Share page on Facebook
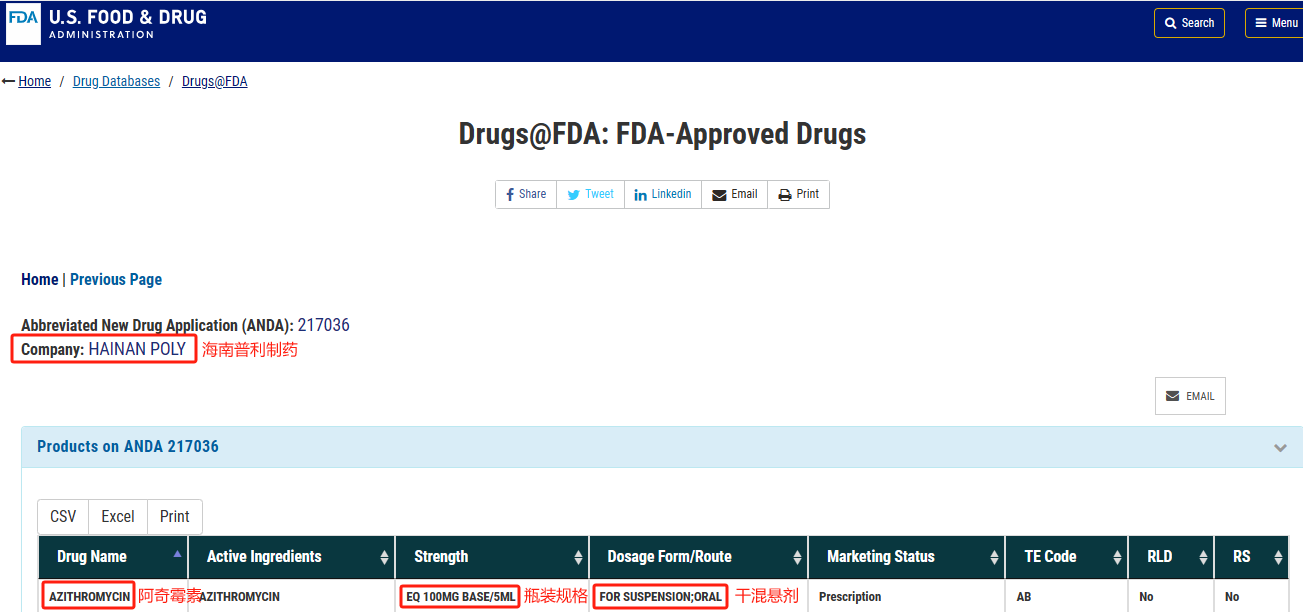The image size is (1303, 612). coord(526,194)
